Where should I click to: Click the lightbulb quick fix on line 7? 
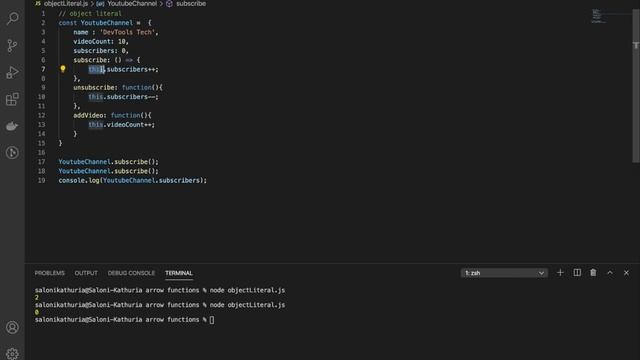[x=63, y=69]
